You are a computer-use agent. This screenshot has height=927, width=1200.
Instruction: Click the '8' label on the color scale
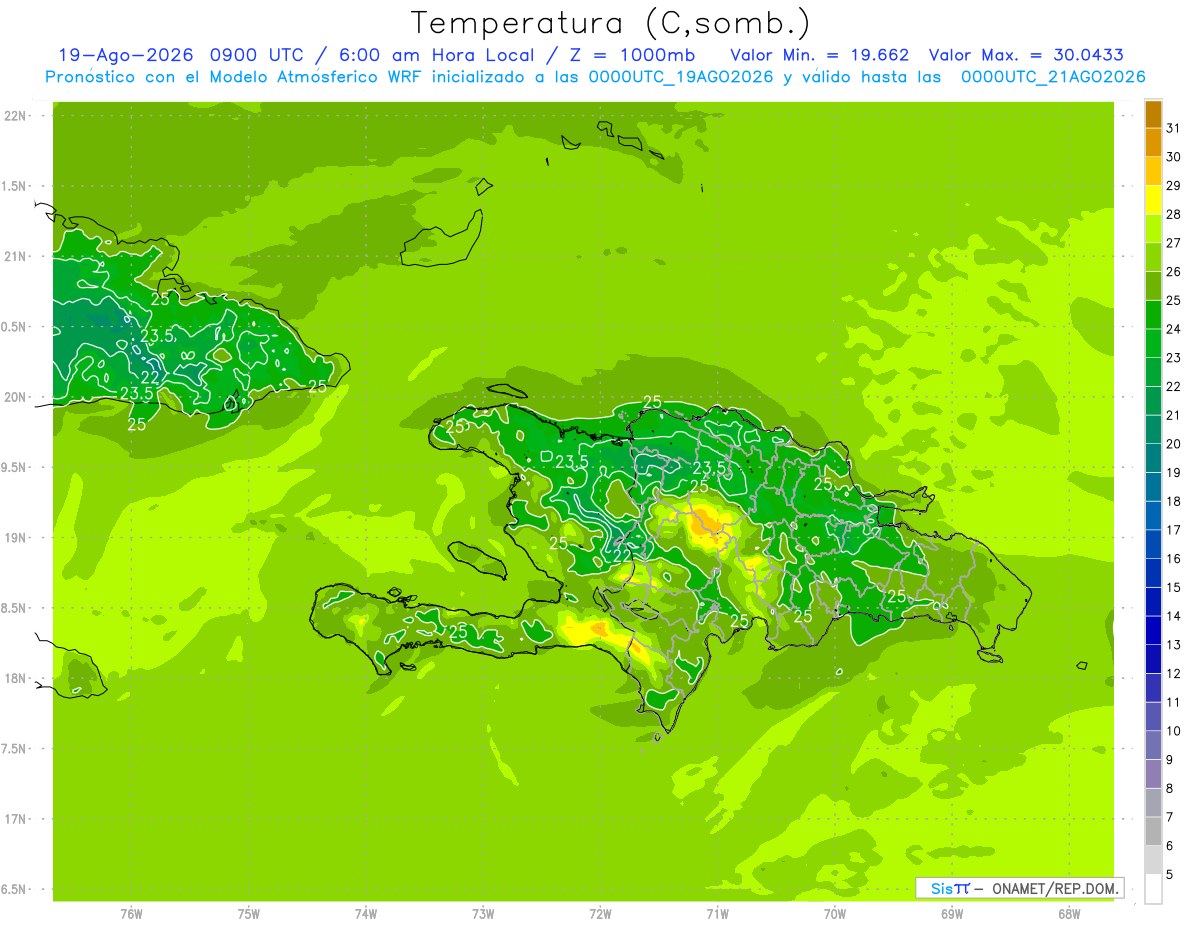pyautogui.click(x=1169, y=788)
